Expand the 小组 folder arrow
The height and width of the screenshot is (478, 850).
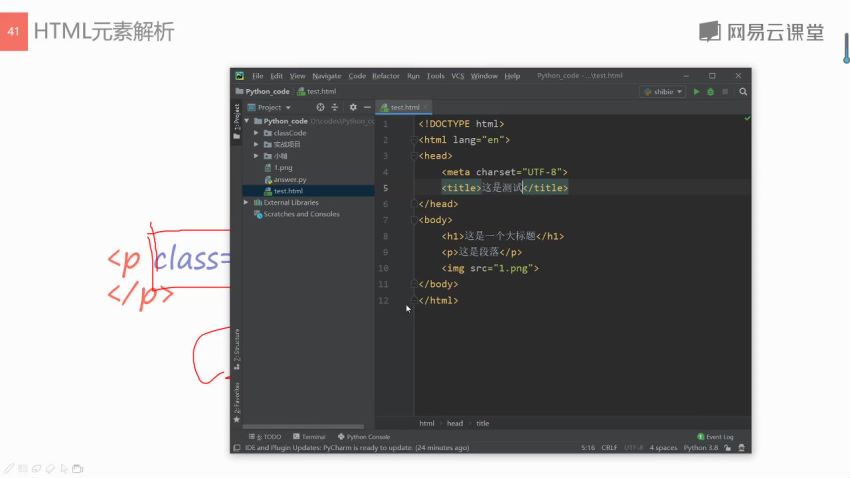coord(256,156)
